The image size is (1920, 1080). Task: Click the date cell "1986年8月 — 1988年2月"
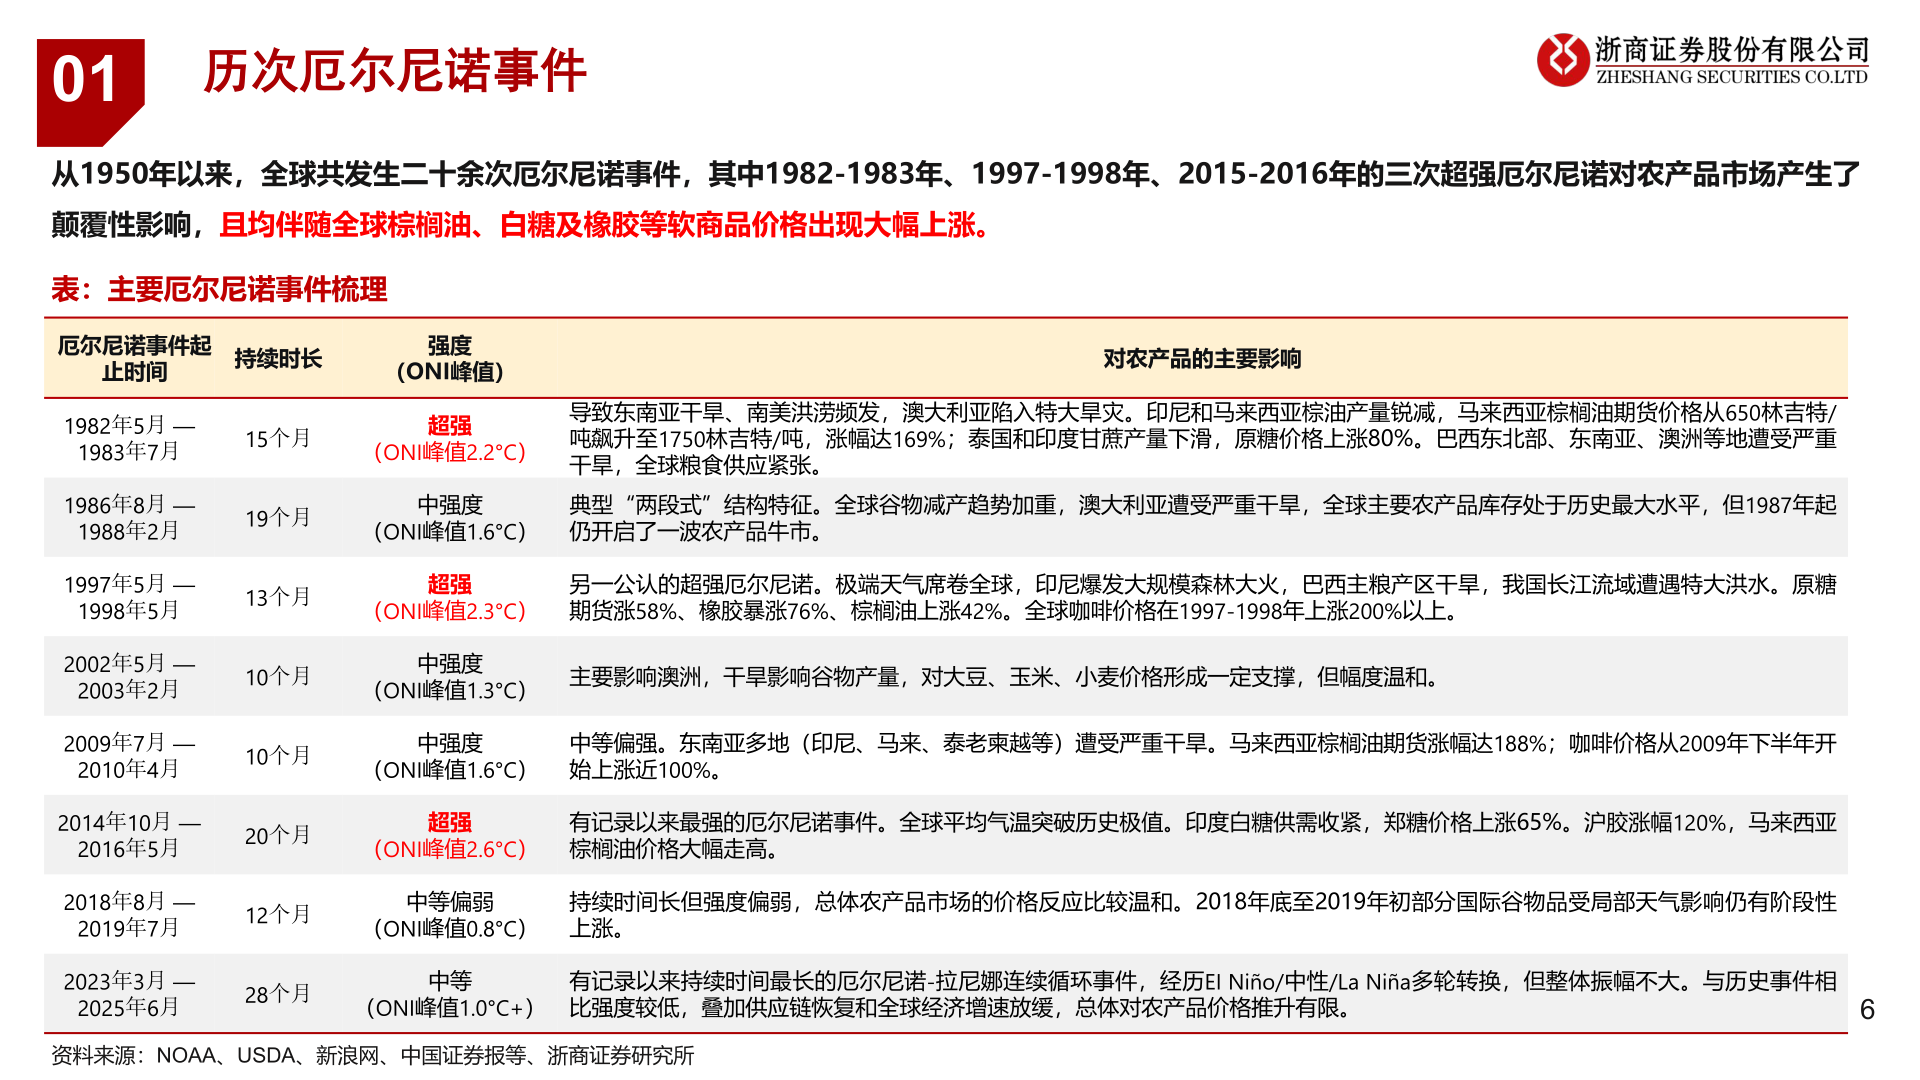pyautogui.click(x=129, y=518)
